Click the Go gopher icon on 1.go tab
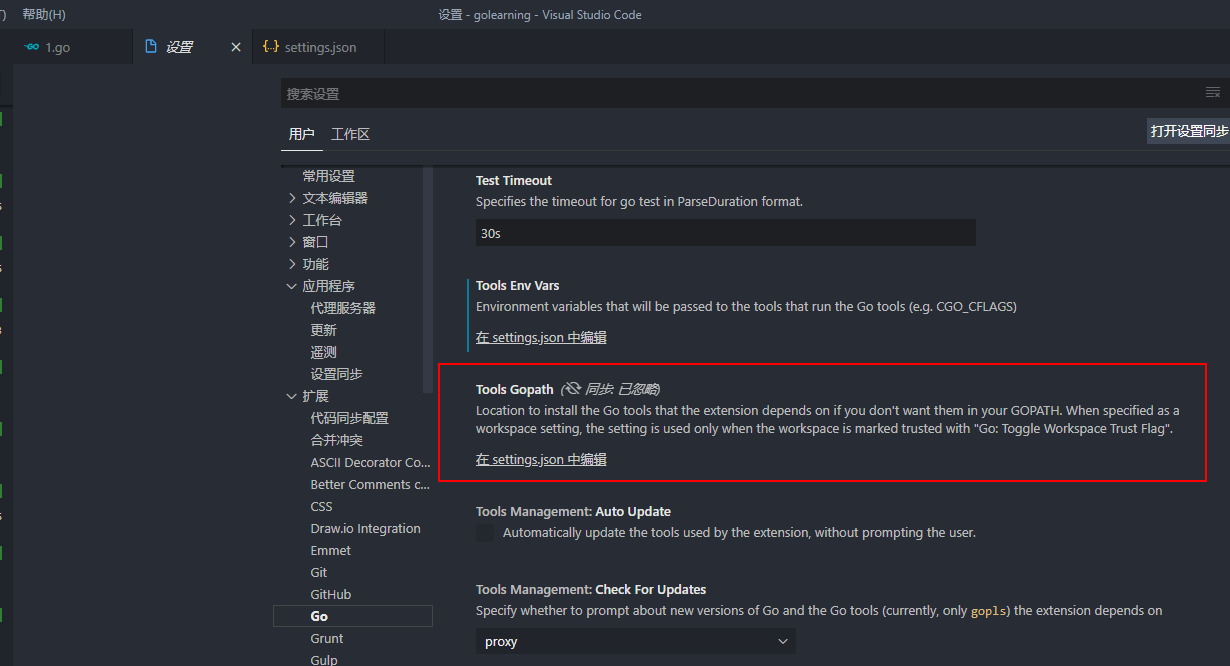The width and height of the screenshot is (1230, 666). (x=32, y=47)
